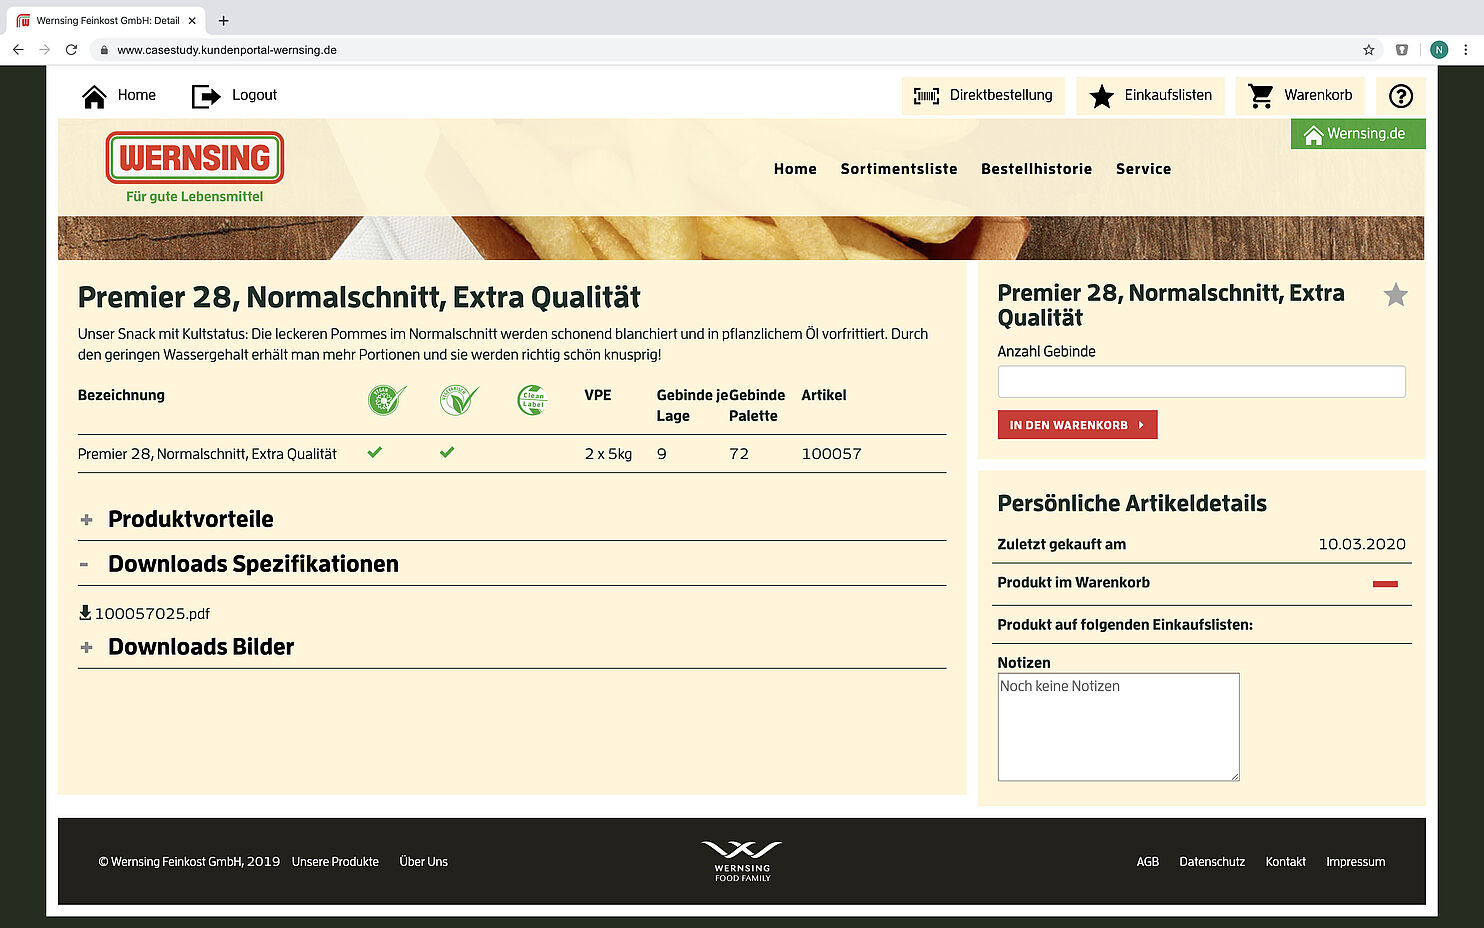This screenshot has width=1484, height=928.
Task: Visit the green Wernsing.de link
Action: click(1358, 134)
